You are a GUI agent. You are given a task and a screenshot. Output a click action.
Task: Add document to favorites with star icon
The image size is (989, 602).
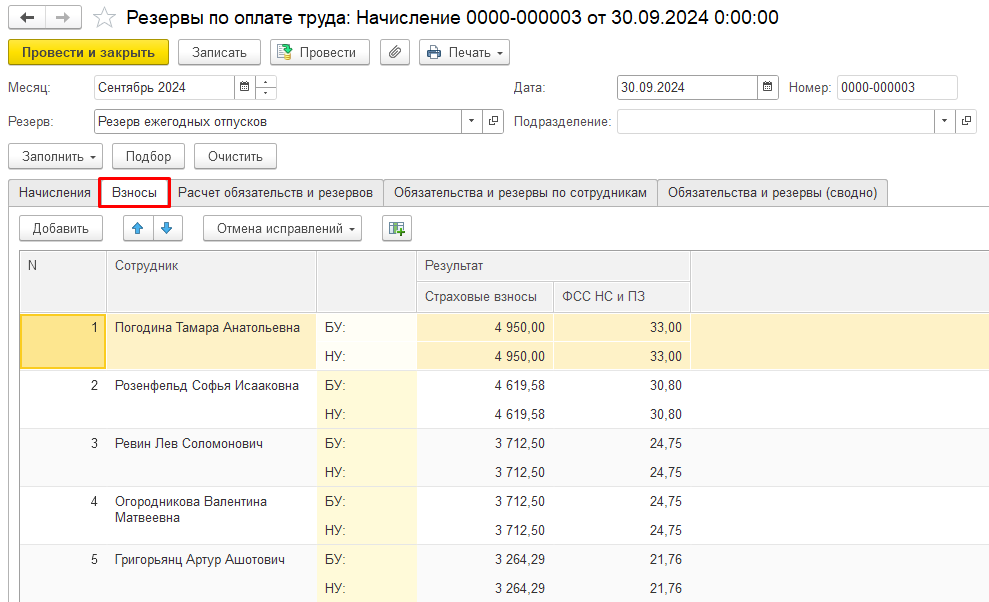click(103, 18)
